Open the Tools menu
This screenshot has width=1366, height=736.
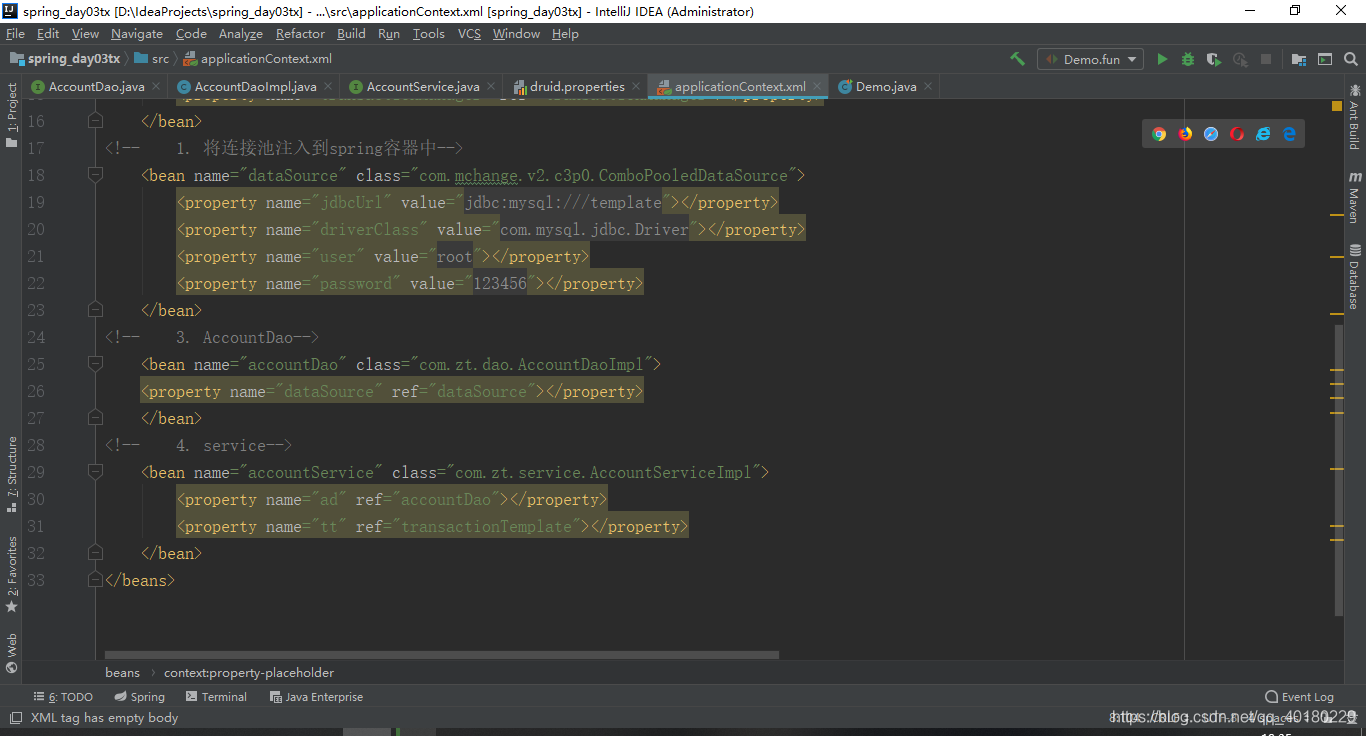[428, 33]
